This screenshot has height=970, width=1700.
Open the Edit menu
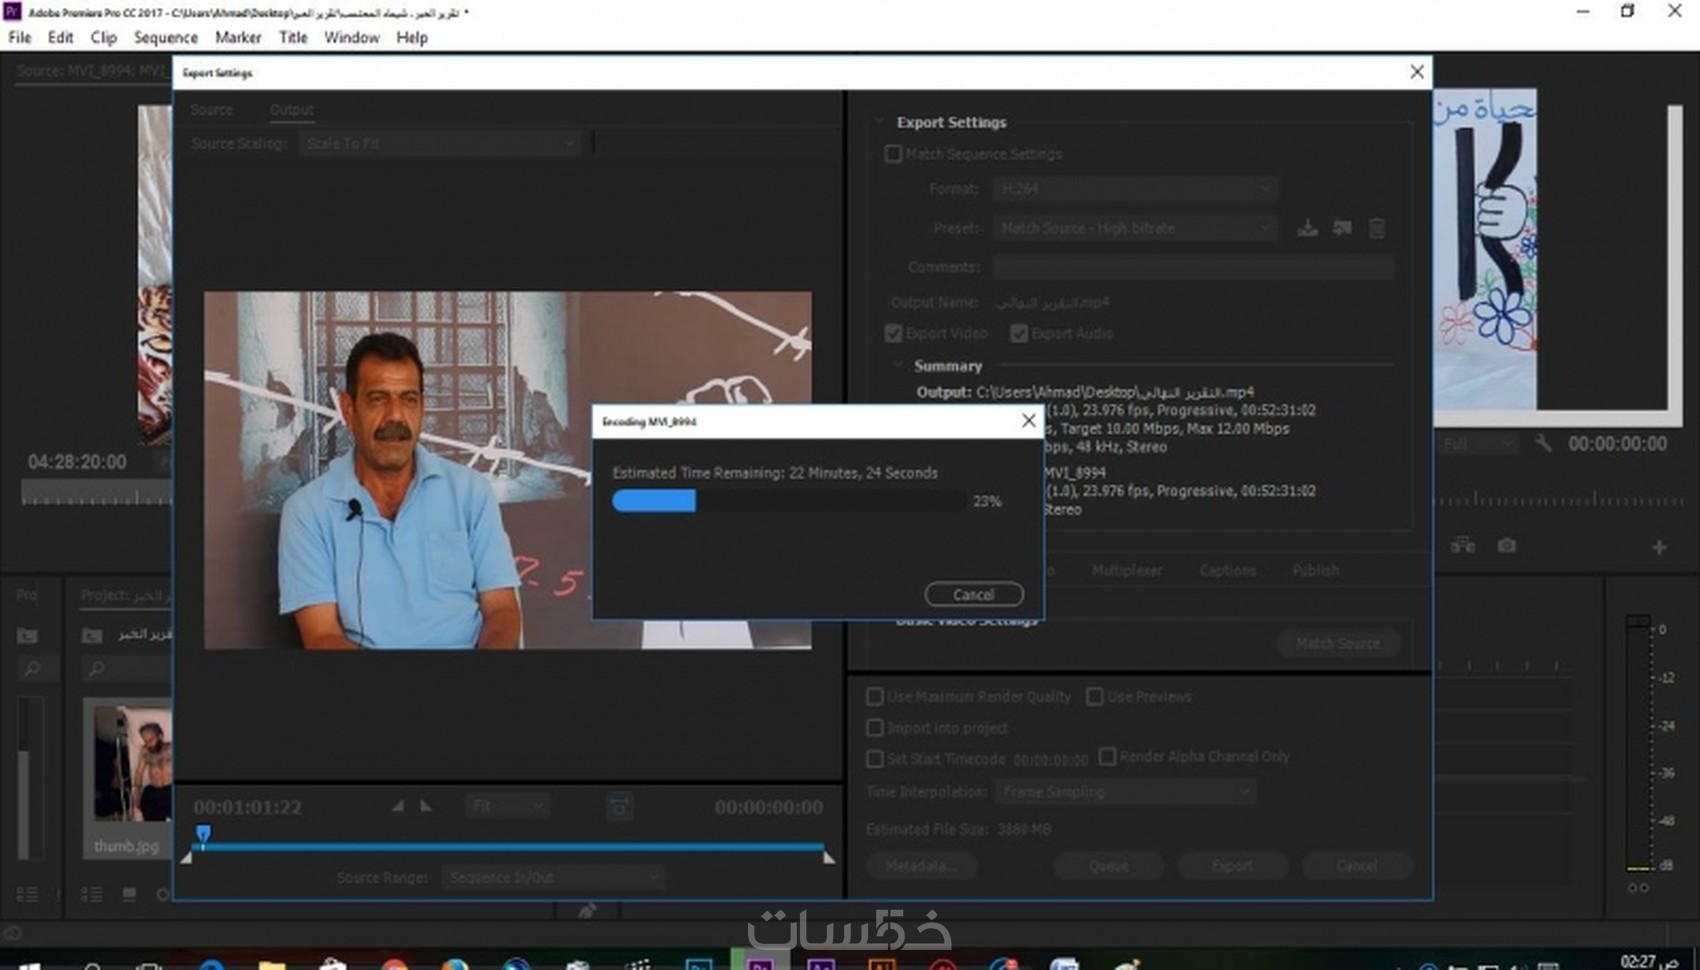60,37
